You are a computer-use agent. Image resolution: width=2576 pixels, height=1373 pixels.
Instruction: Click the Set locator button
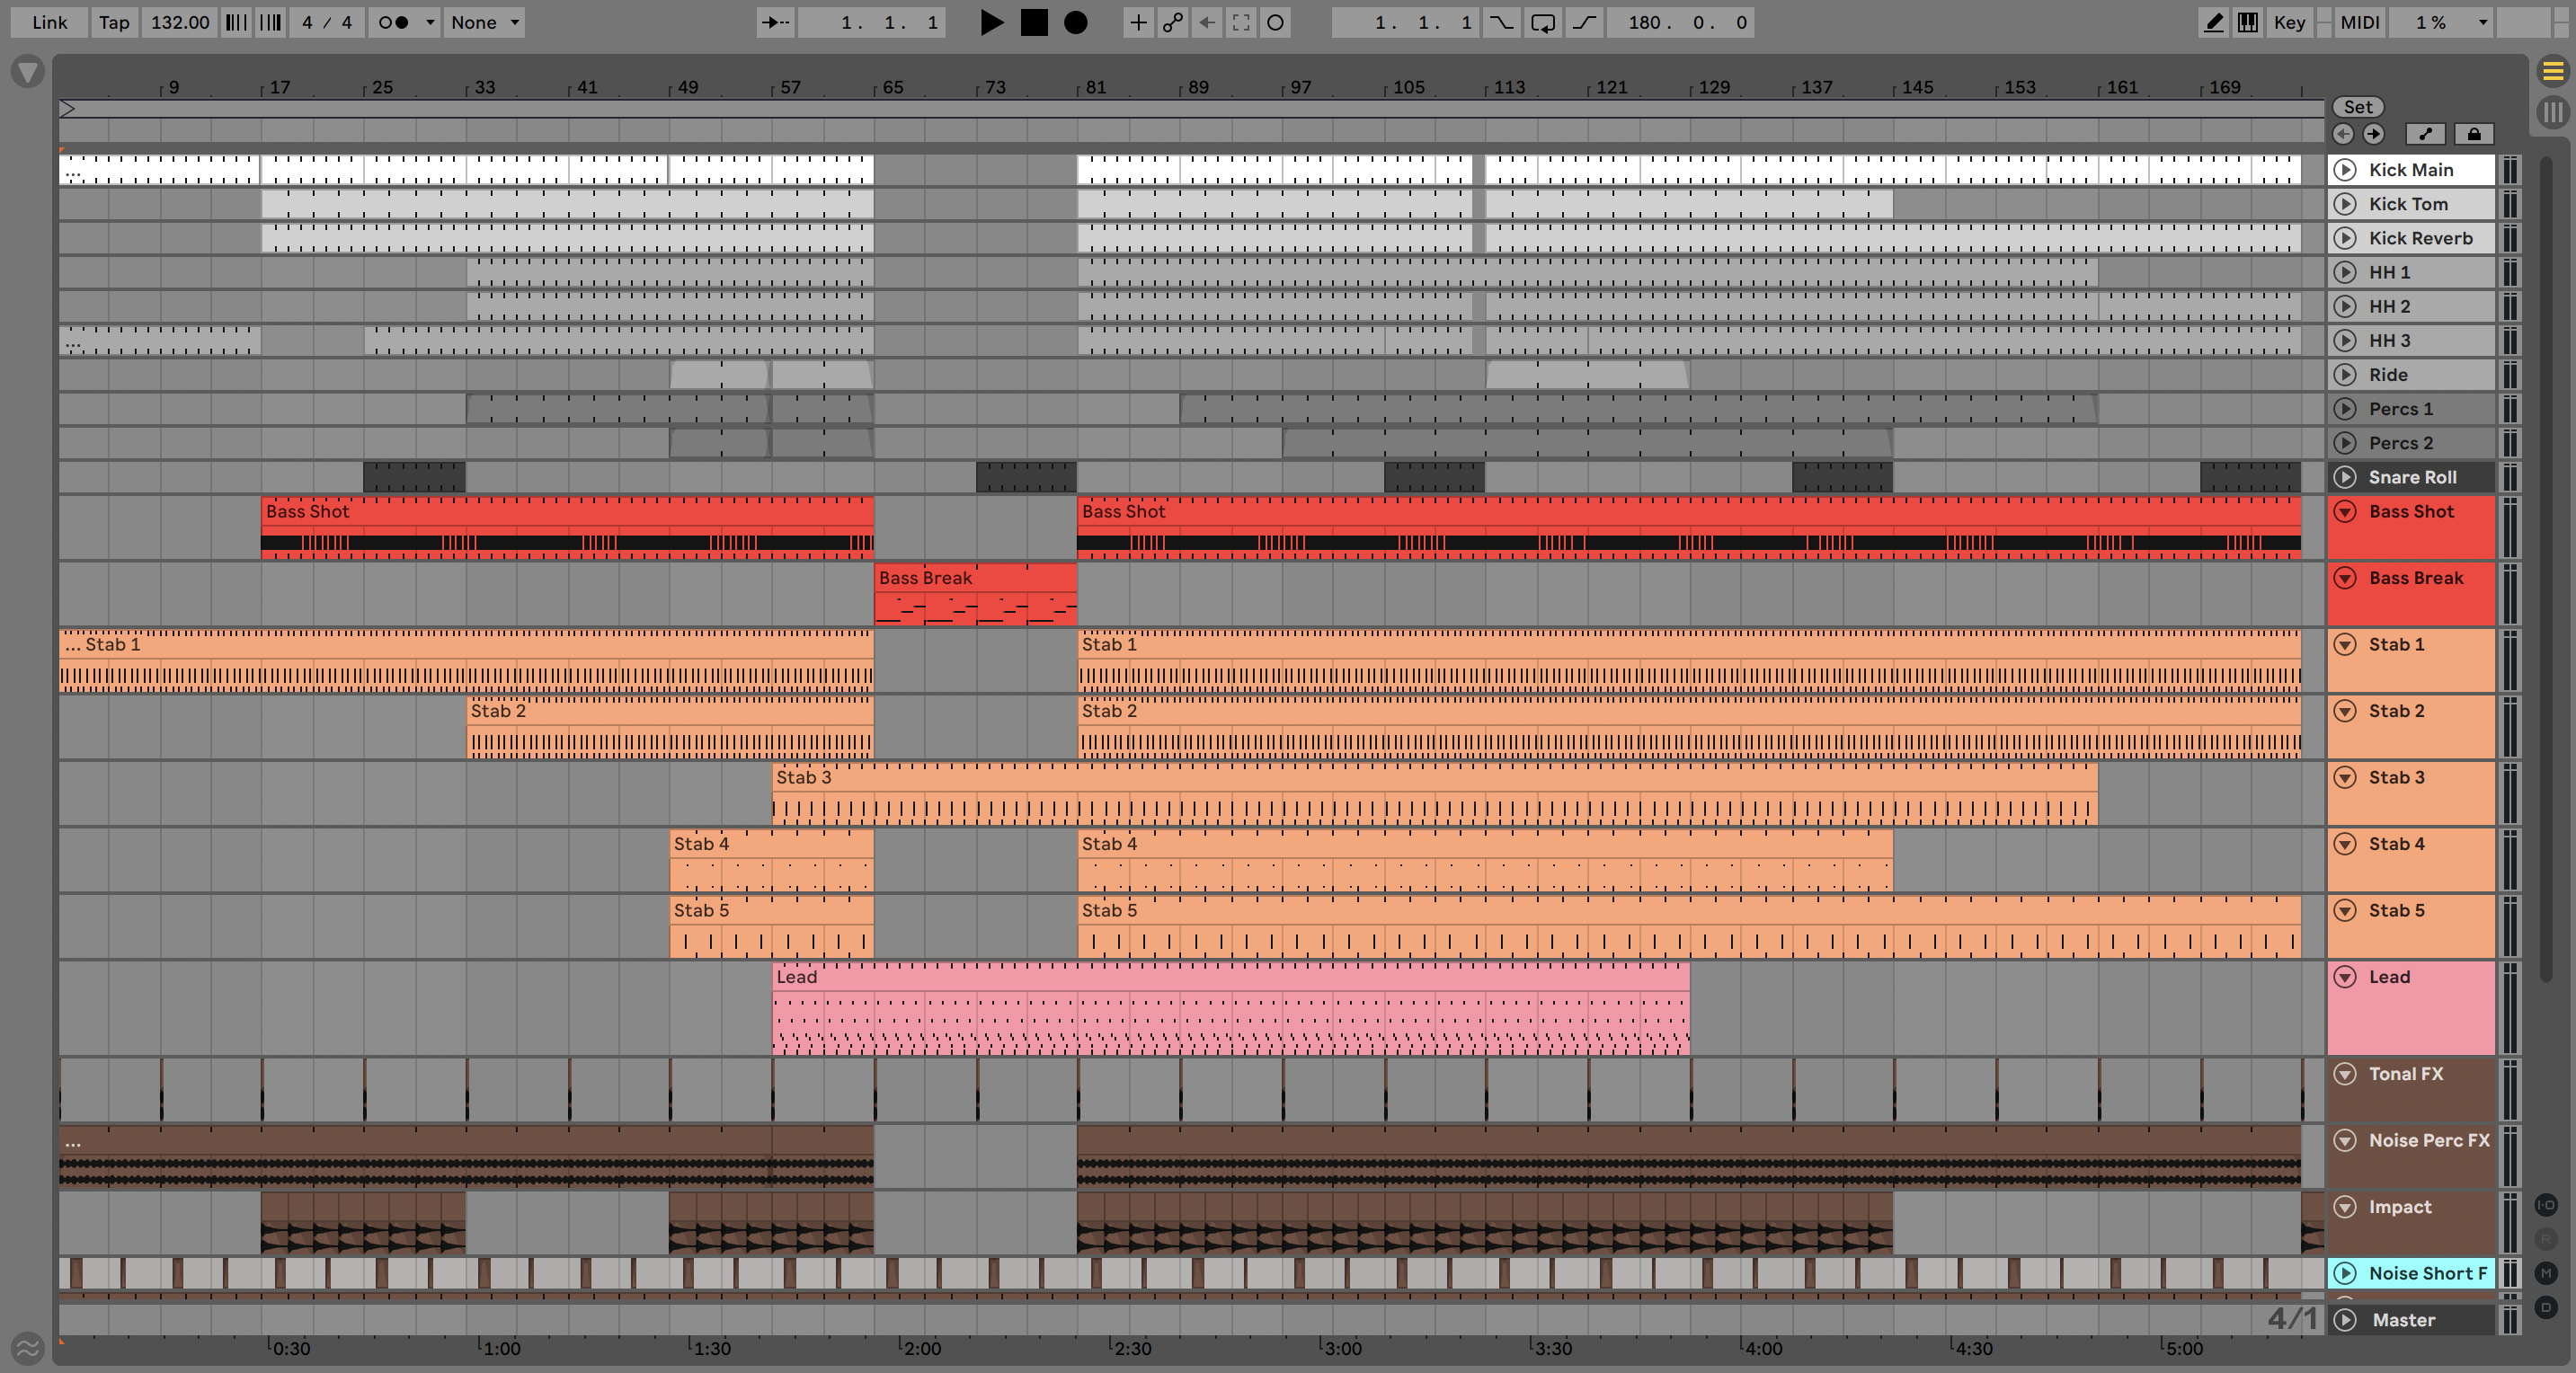pos(2358,107)
